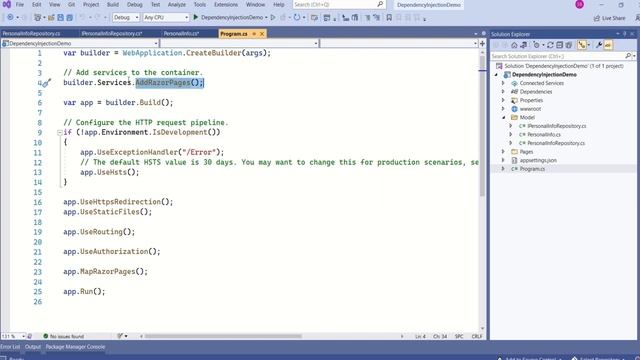This screenshot has height=360, width=640.
Task: Click Collapse All icon in Solution Explorer
Action: pyautogui.click(x=560, y=45)
